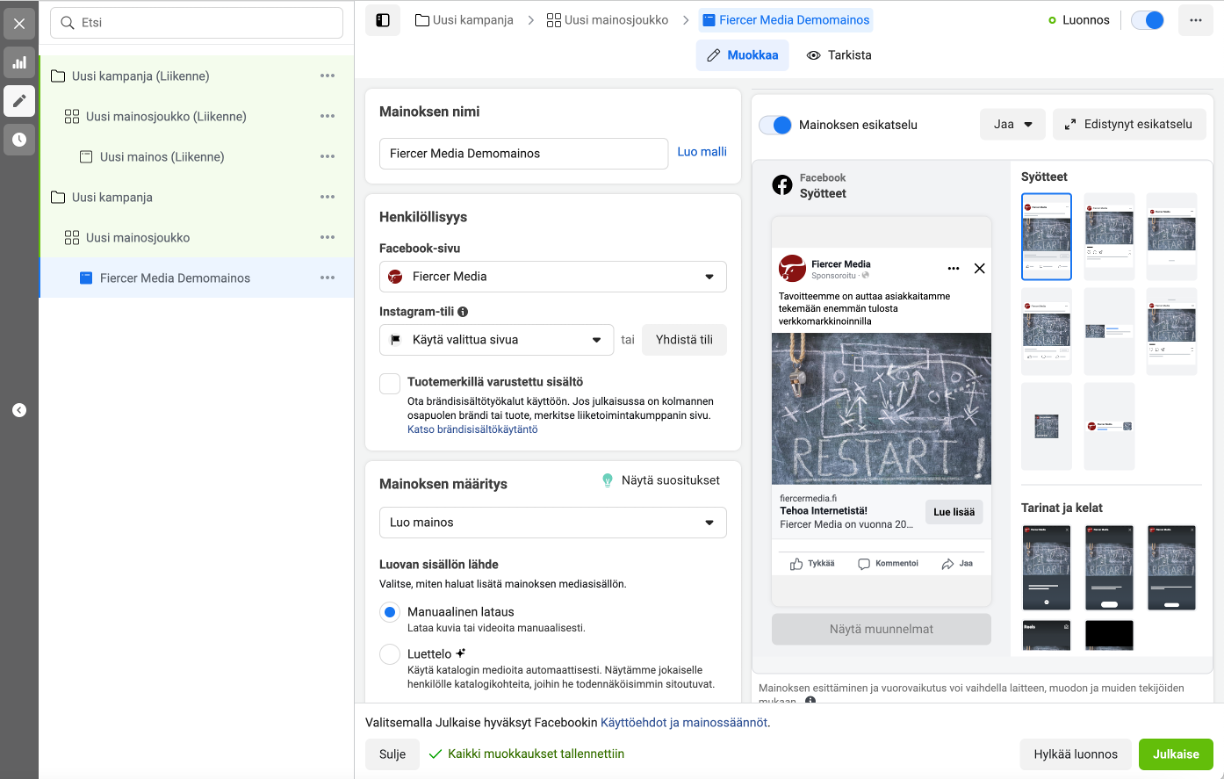Select the Luettelo radio button
Screen dimensions: 1224x780
[x=390, y=654]
